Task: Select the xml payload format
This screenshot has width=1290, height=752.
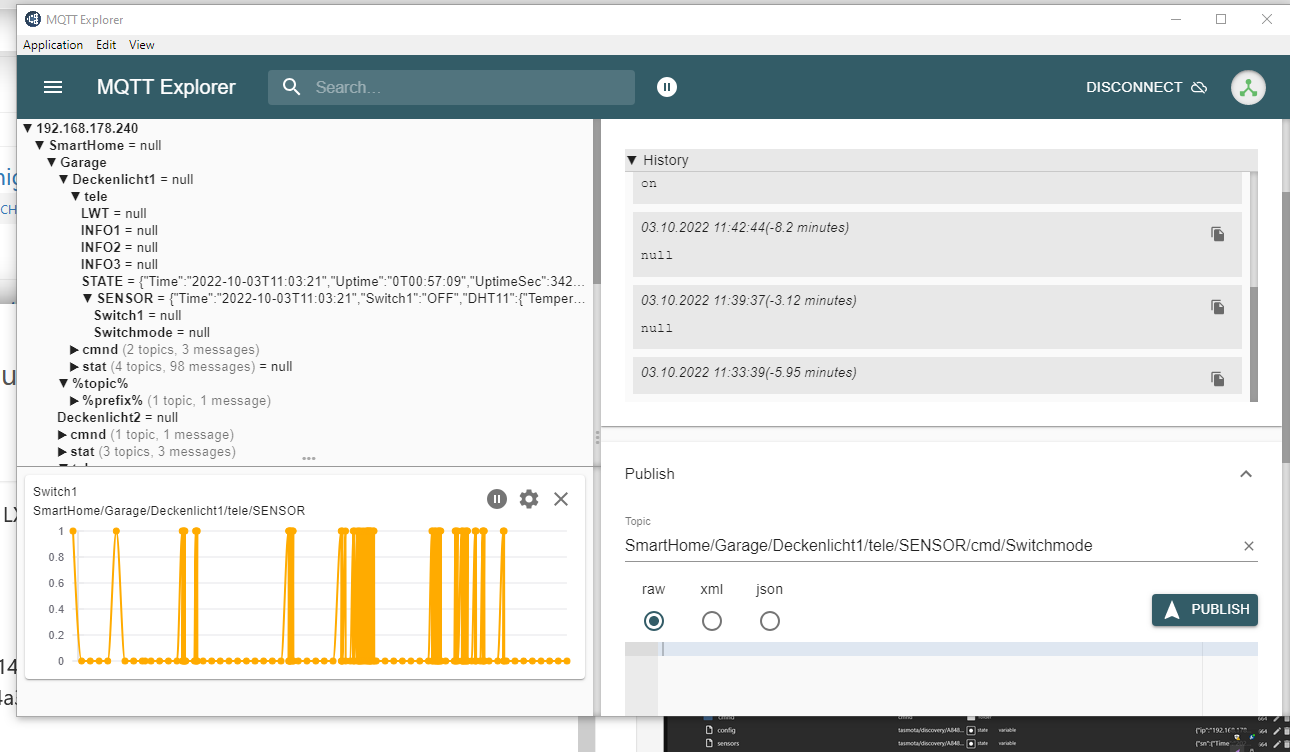Action: (712, 621)
